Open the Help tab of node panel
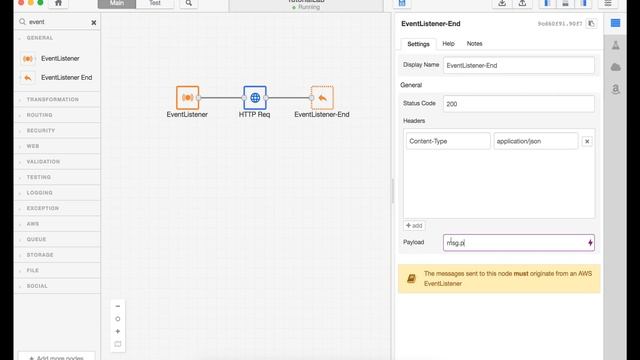Screen dimensions: 640x360 (x=448, y=43)
